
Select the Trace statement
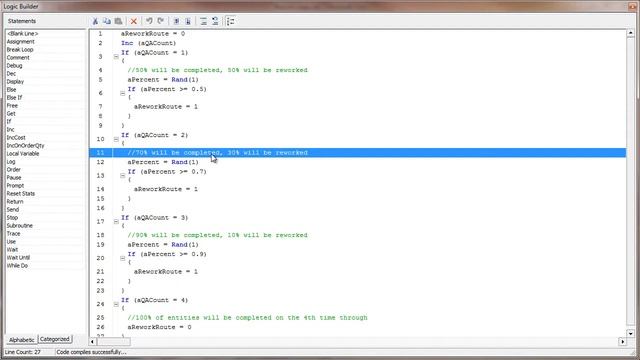point(13,233)
